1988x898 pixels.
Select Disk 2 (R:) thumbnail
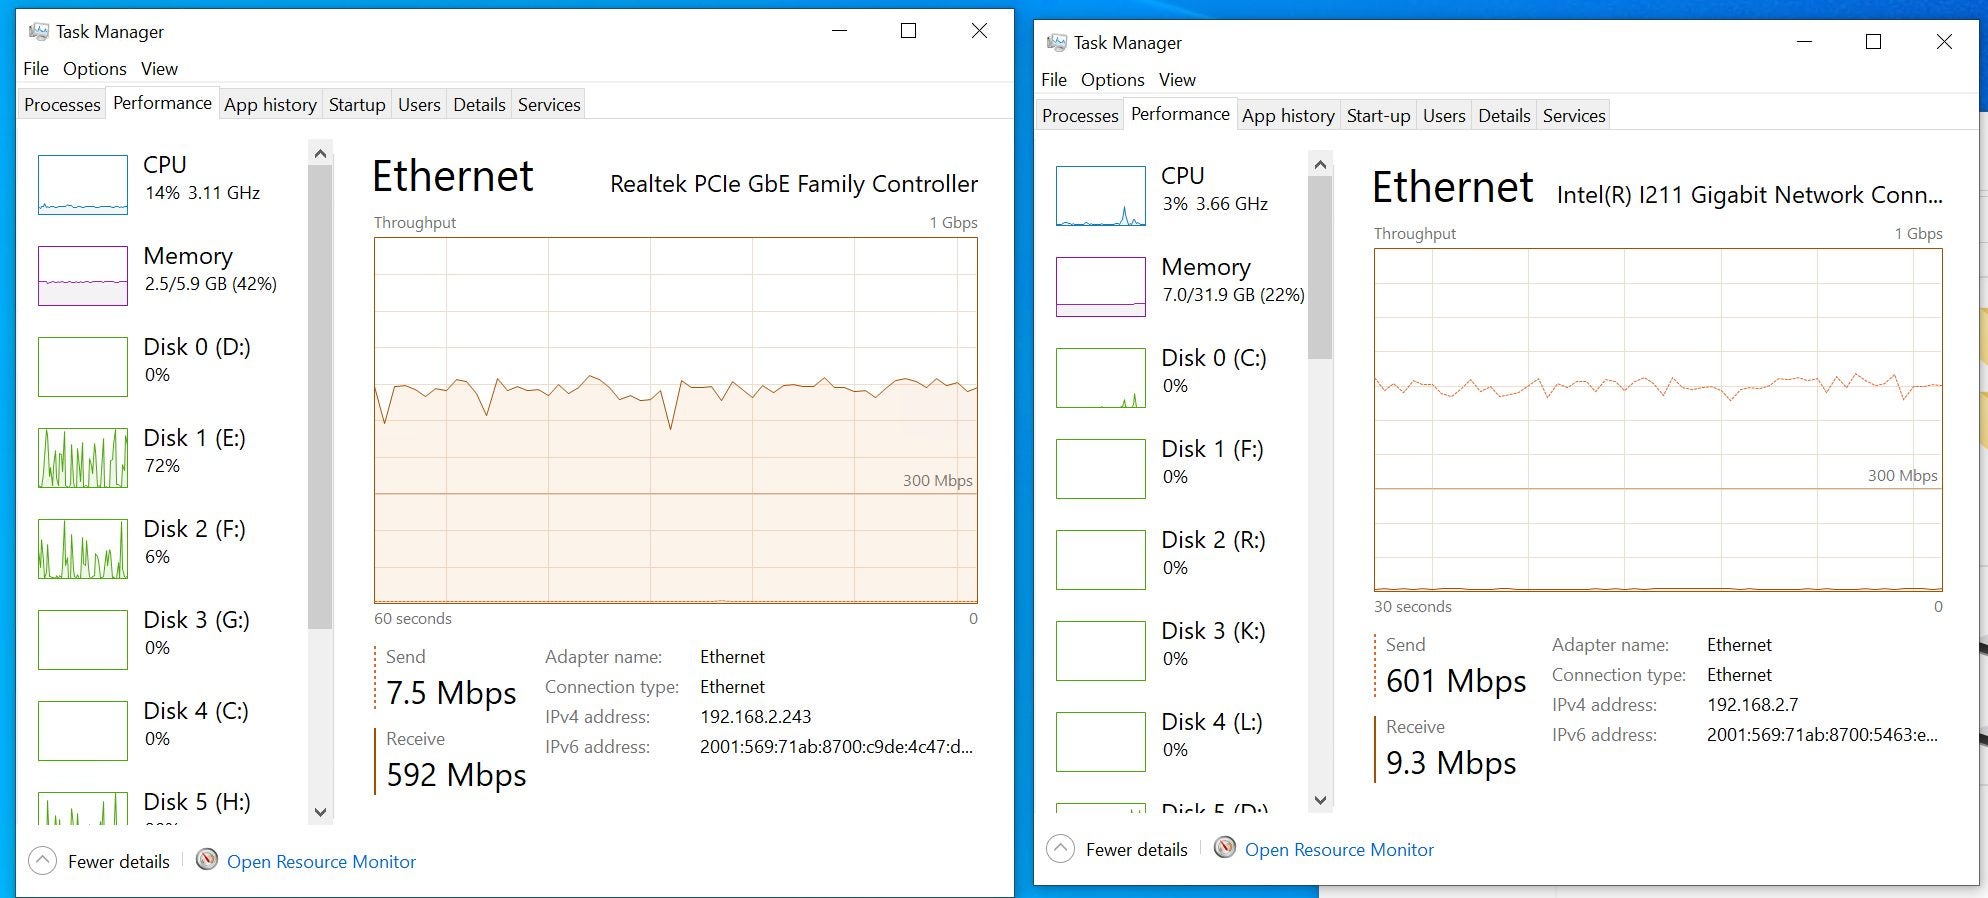click(1101, 560)
